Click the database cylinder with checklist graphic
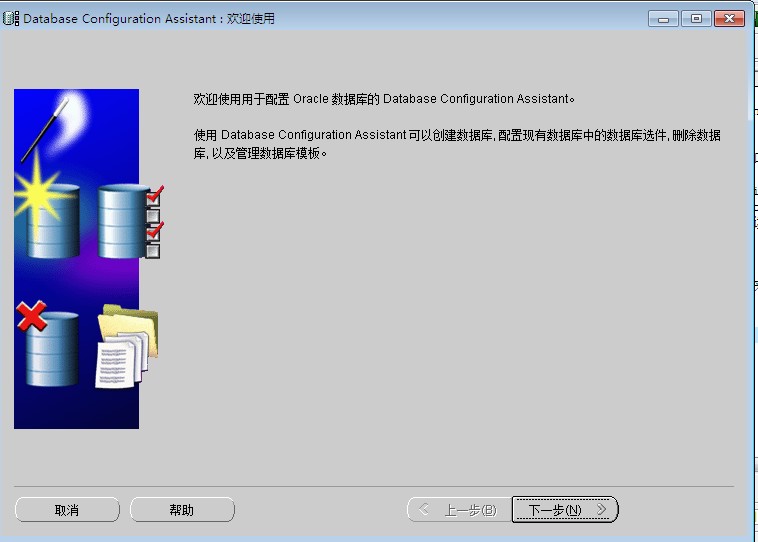Viewport: 758px width, 542px height. point(131,221)
